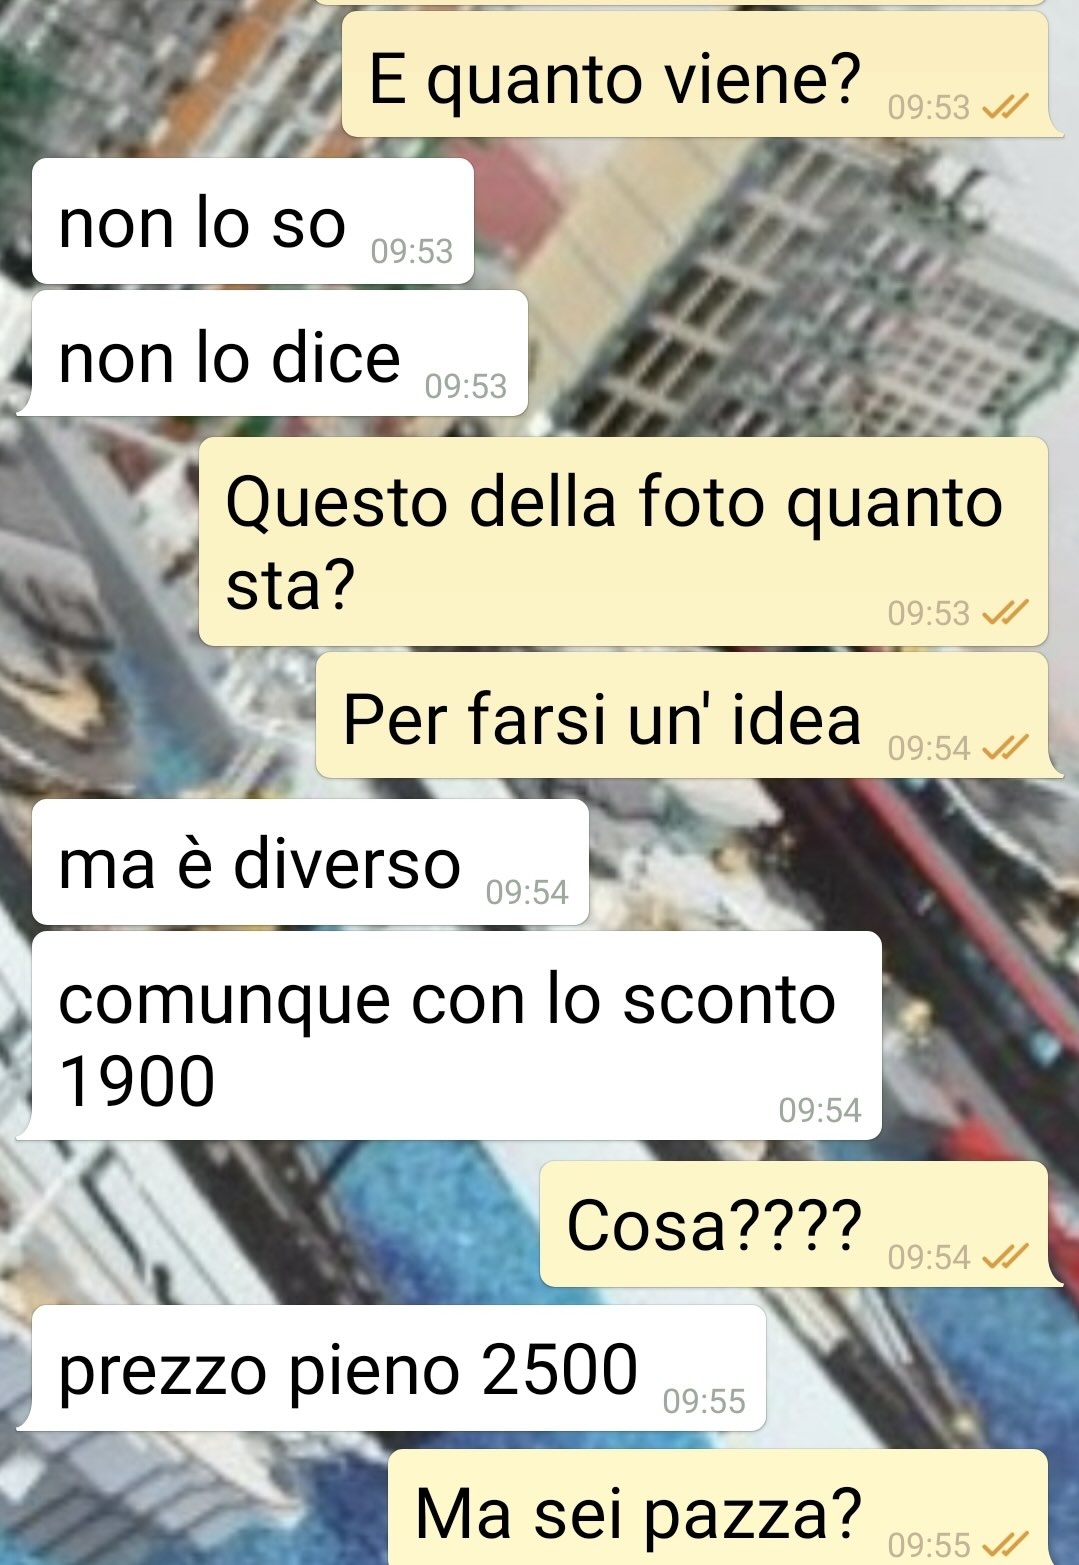Tap the 'Questo della foto quanto sta?' message
This screenshot has width=1079, height=1565.
coord(623,541)
